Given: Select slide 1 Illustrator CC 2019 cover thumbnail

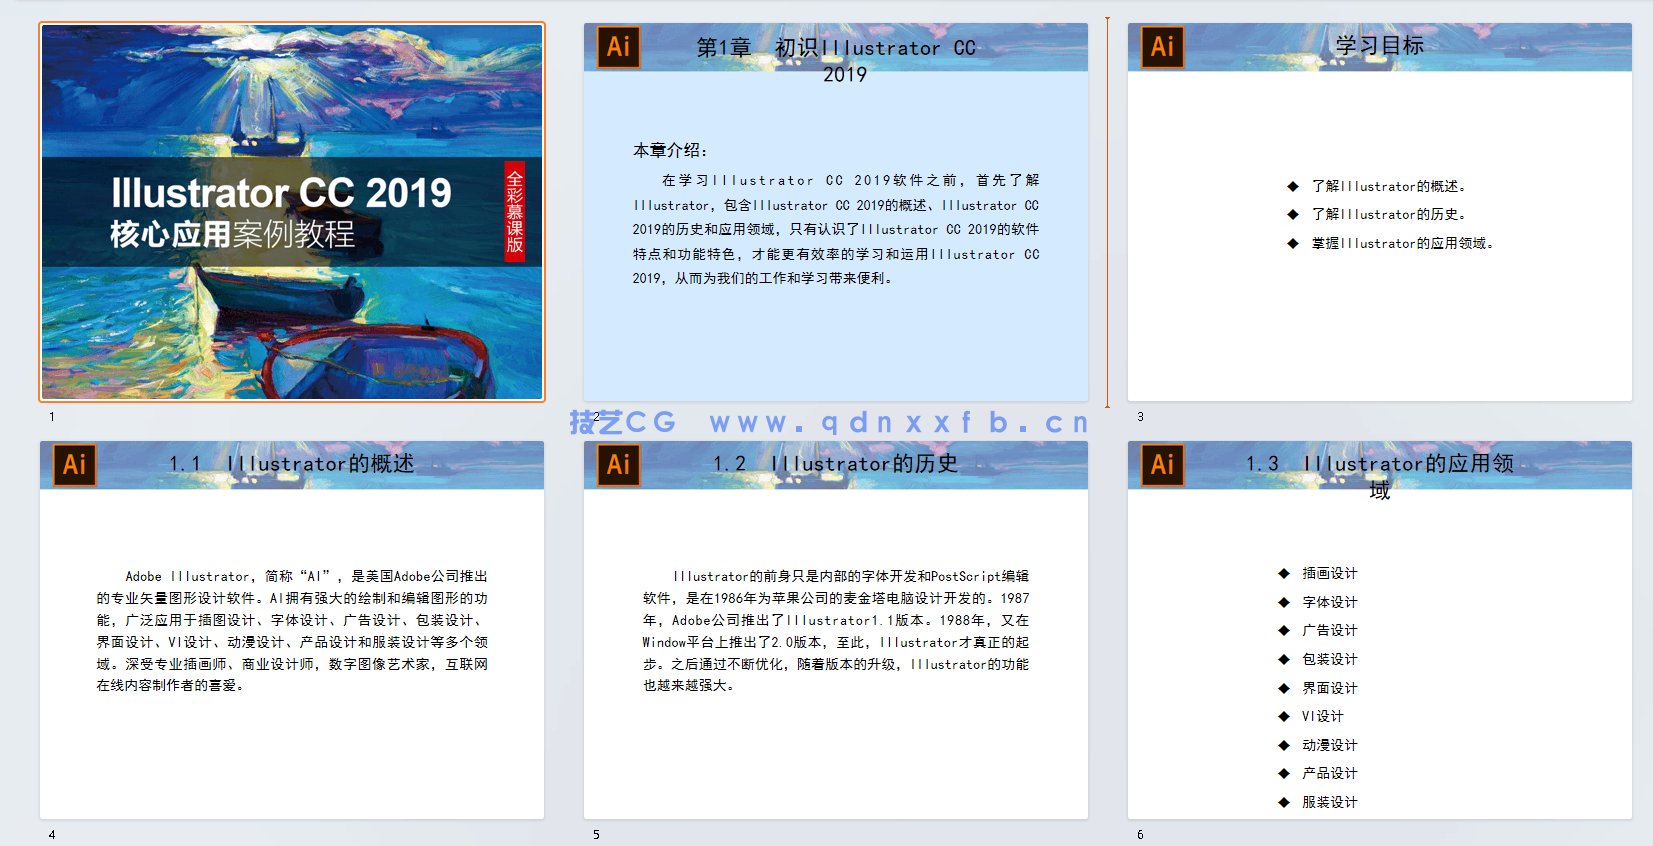Looking at the screenshot, I should [x=292, y=212].
